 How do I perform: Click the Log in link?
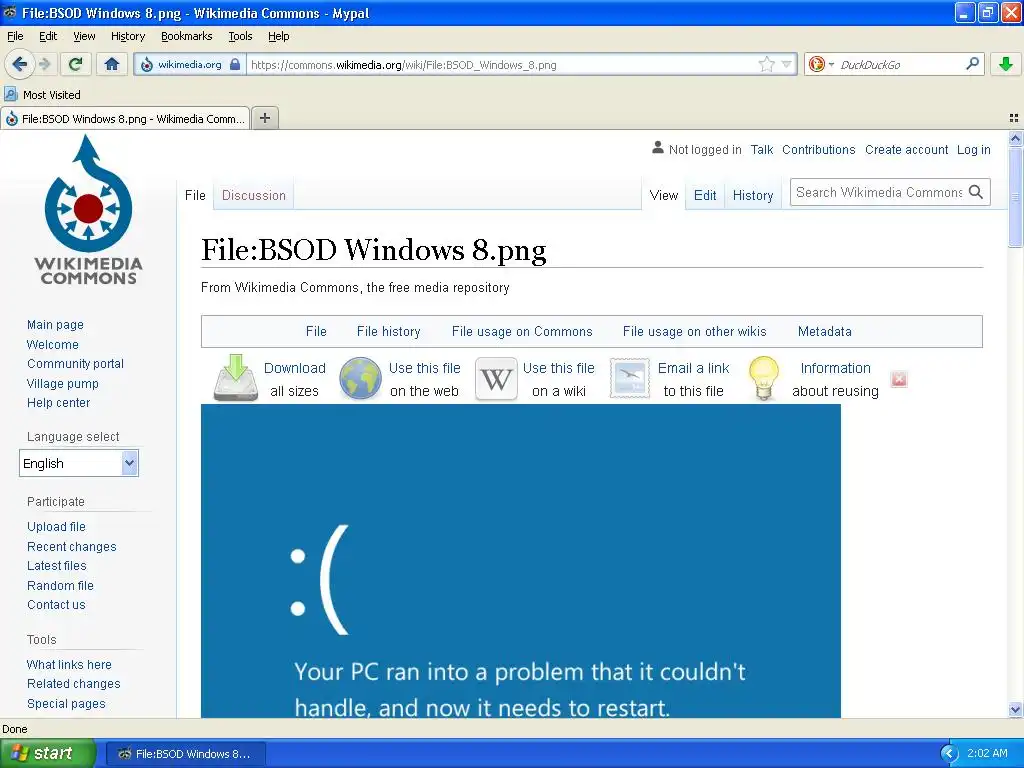click(973, 150)
